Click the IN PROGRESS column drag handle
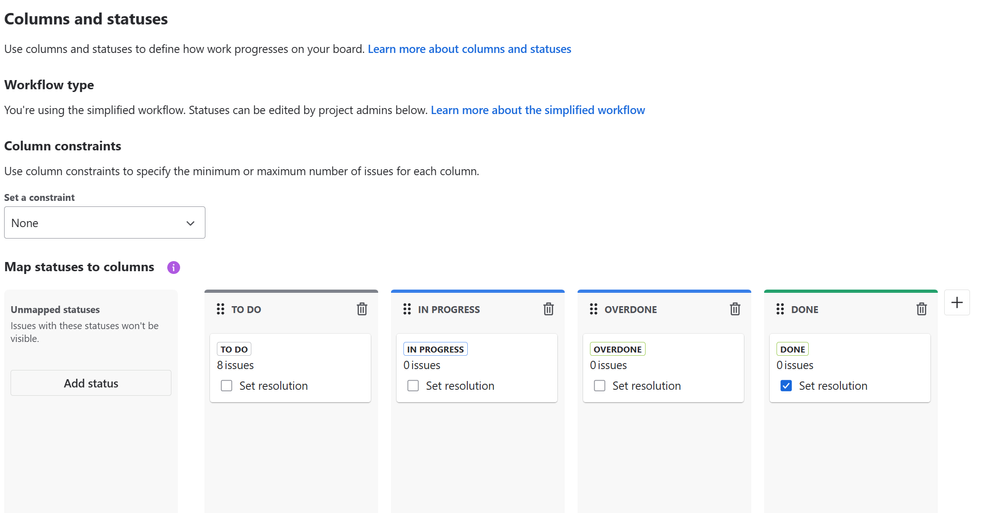 pyautogui.click(x=407, y=309)
